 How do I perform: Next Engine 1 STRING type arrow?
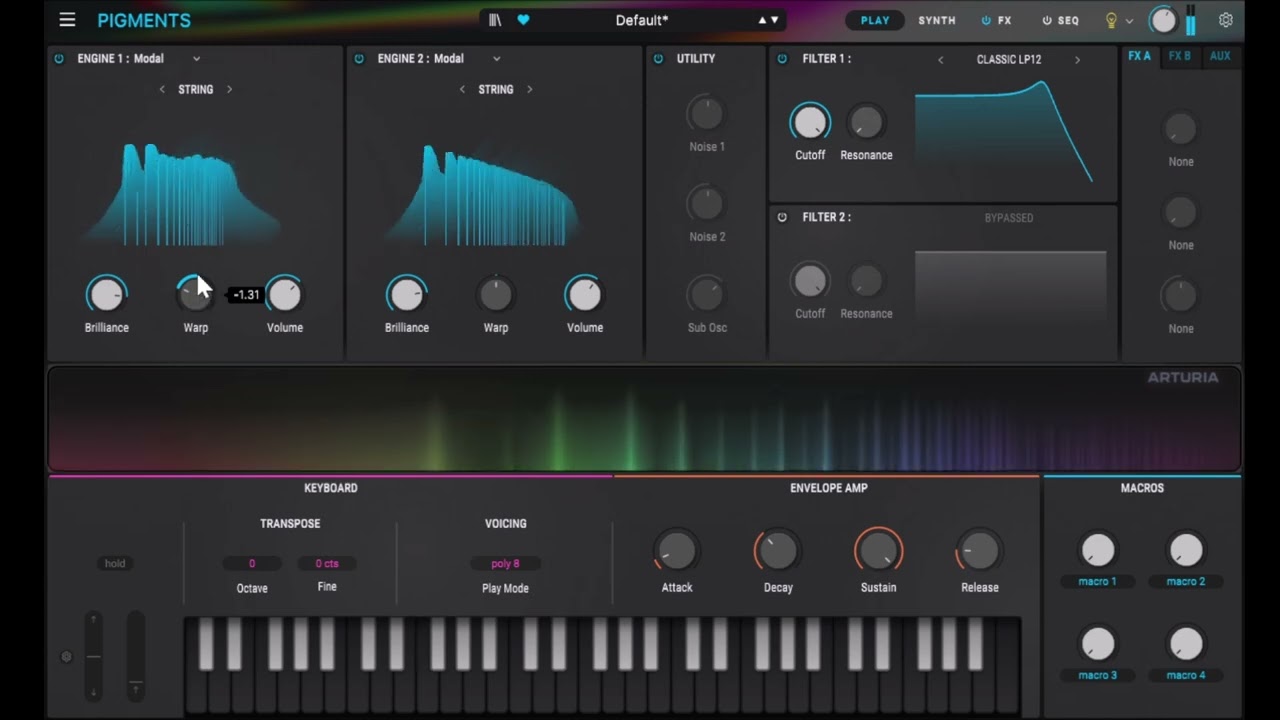coord(229,90)
